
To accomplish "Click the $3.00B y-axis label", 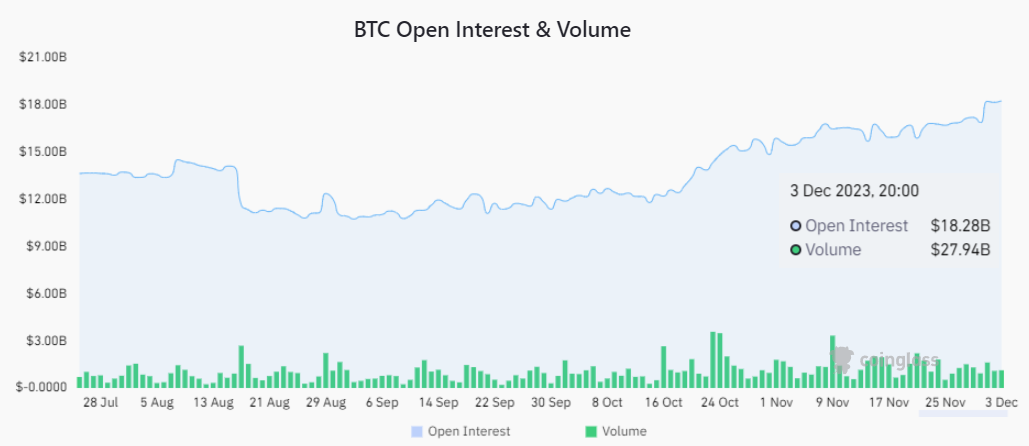I will point(45,341).
